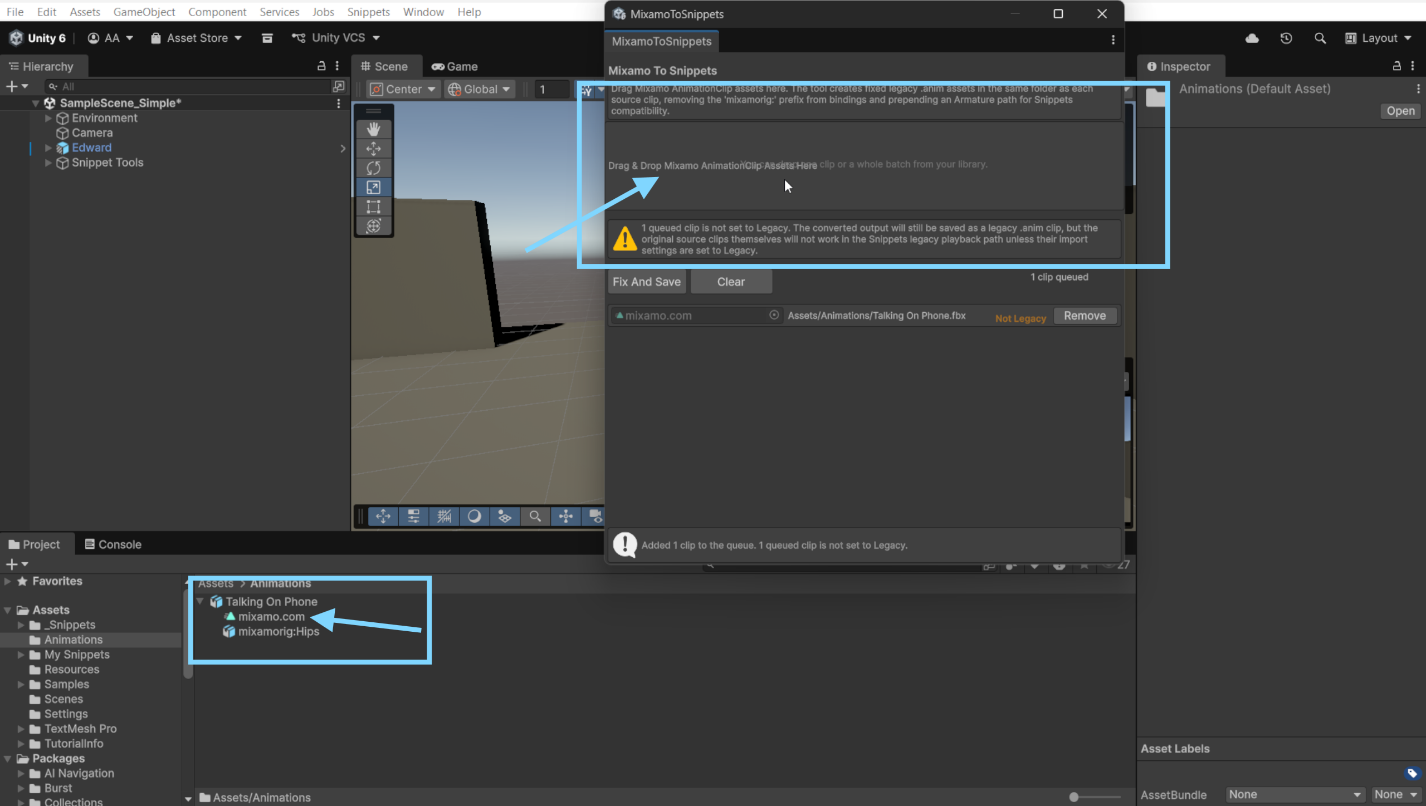The height and width of the screenshot is (806, 1426).
Task: Select mixamorig:Hips in Project panel
Action: click(x=271, y=632)
